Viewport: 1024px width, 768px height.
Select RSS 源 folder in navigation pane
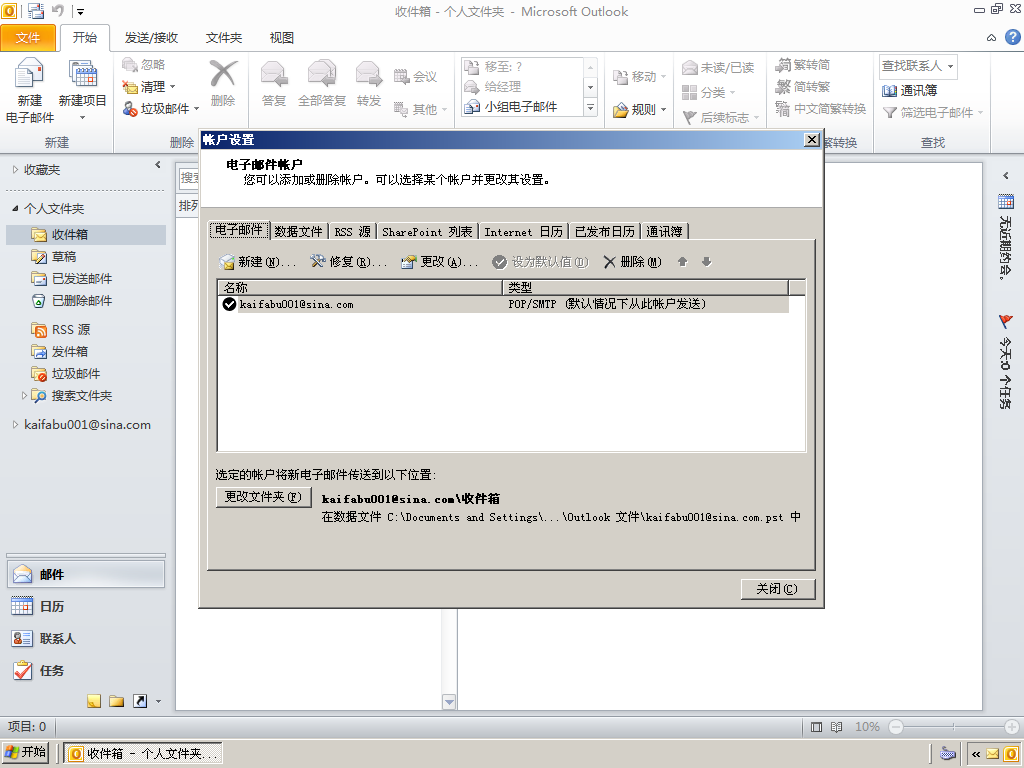(x=70, y=330)
